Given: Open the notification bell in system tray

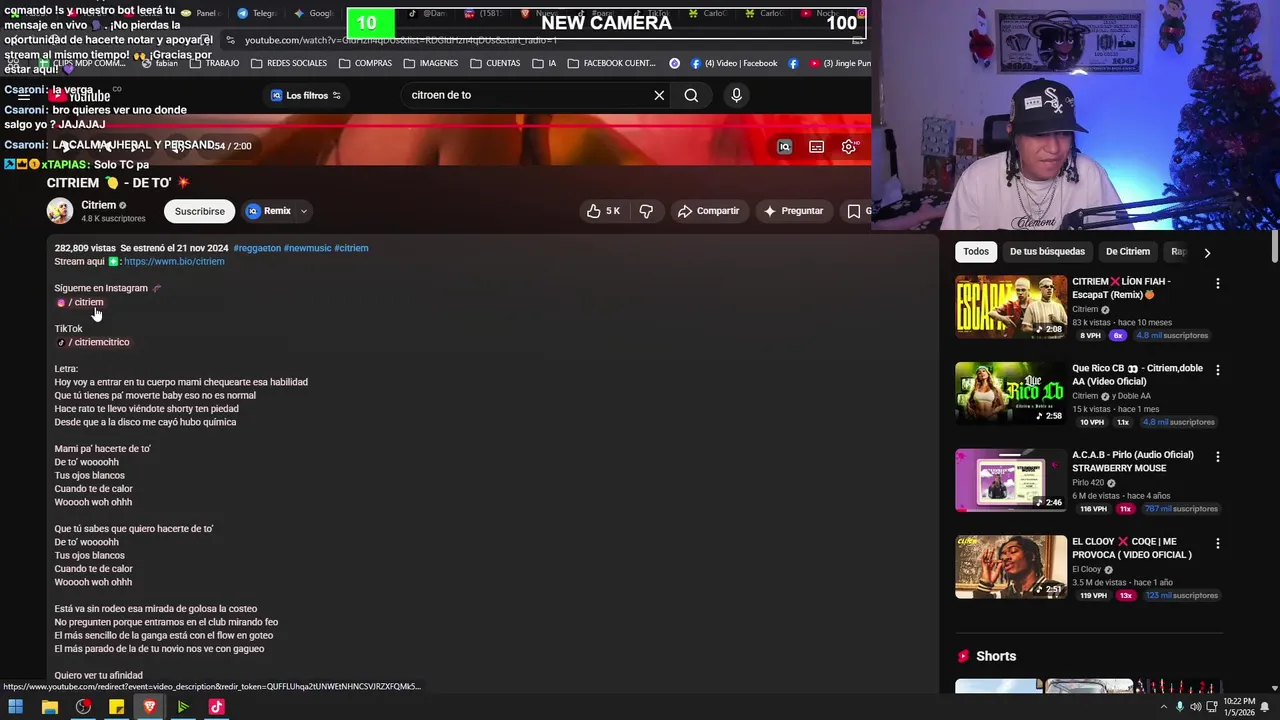Looking at the screenshot, I should 1265,707.
